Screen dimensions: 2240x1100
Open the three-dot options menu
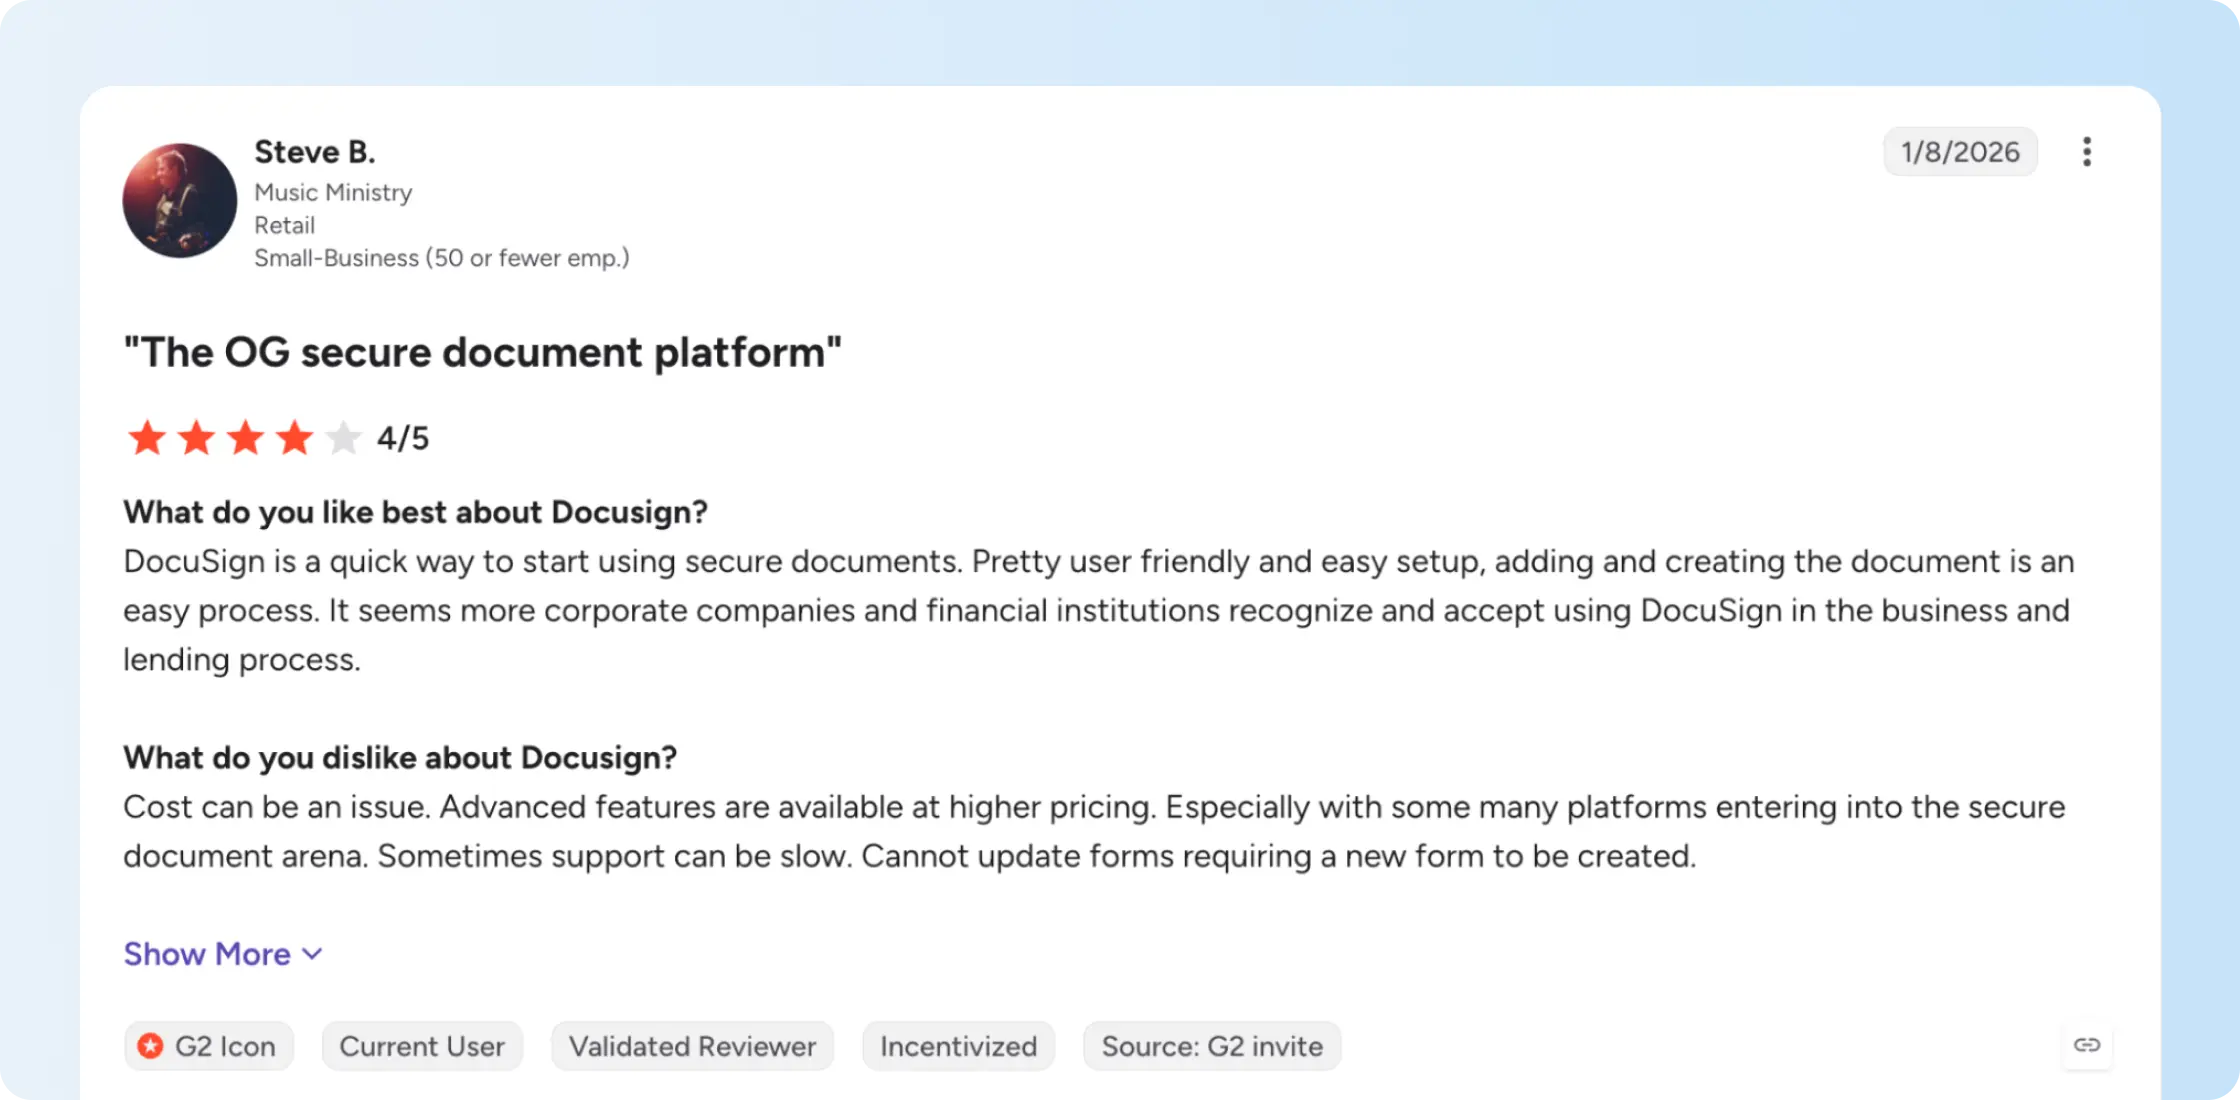tap(2086, 152)
